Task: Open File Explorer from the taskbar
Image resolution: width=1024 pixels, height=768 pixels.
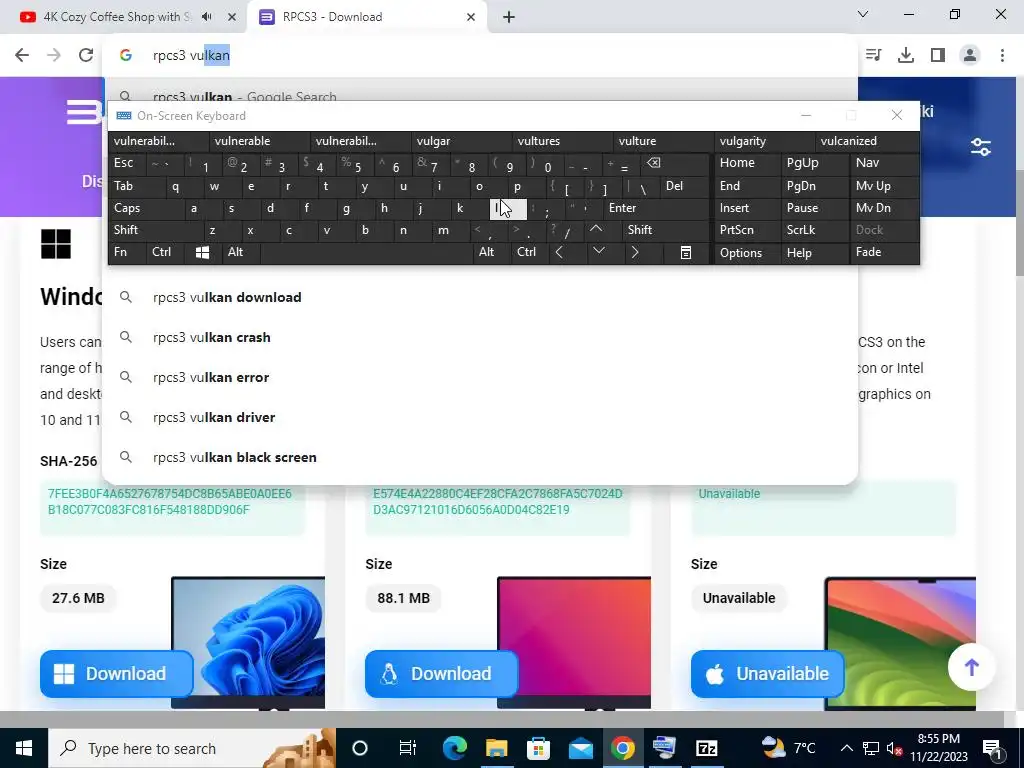Action: [x=496, y=748]
